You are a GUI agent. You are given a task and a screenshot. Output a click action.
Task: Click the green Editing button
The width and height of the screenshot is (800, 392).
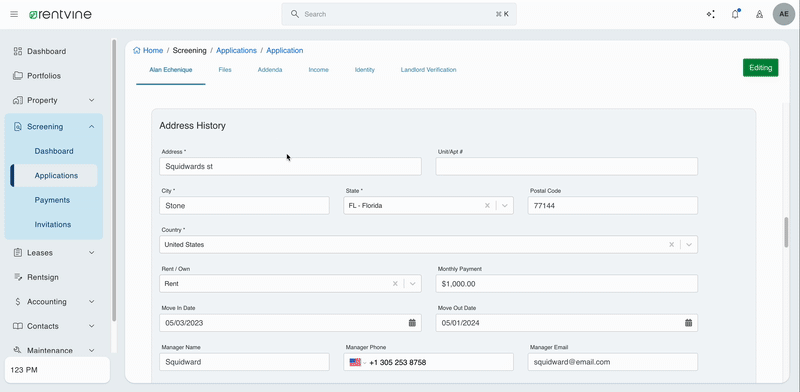tap(761, 67)
